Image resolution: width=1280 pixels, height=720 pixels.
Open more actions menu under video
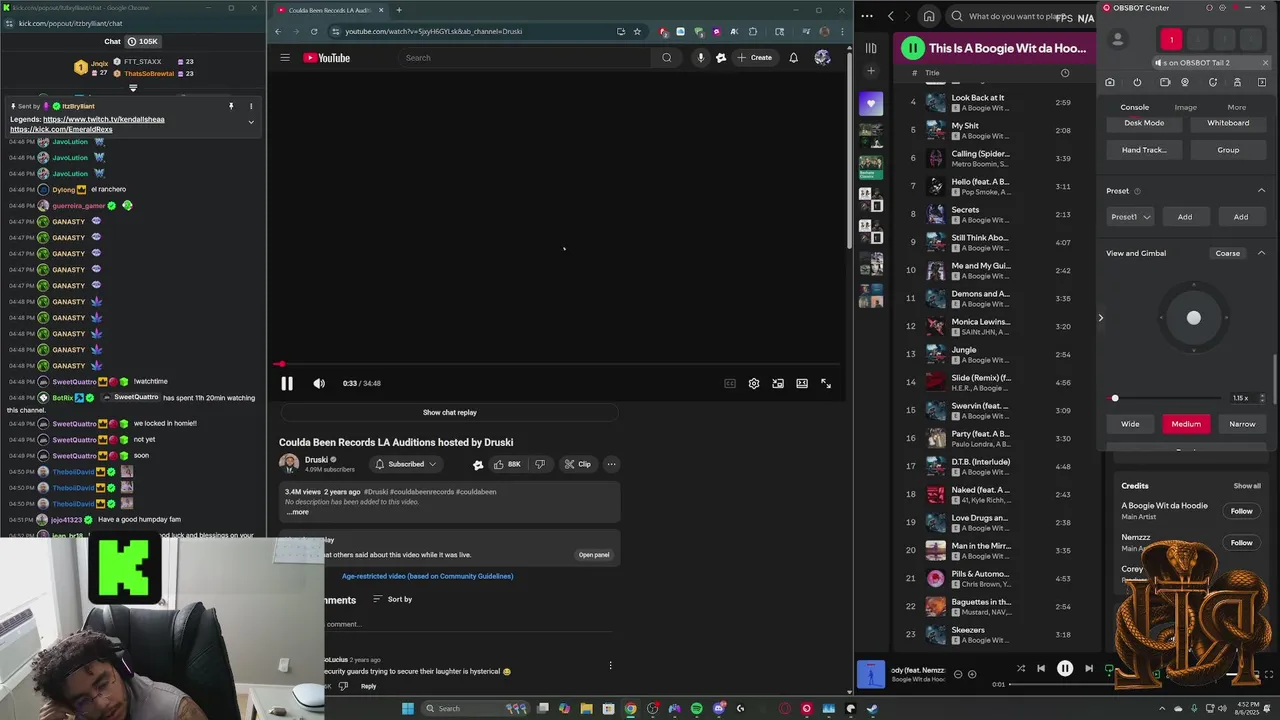click(x=611, y=464)
